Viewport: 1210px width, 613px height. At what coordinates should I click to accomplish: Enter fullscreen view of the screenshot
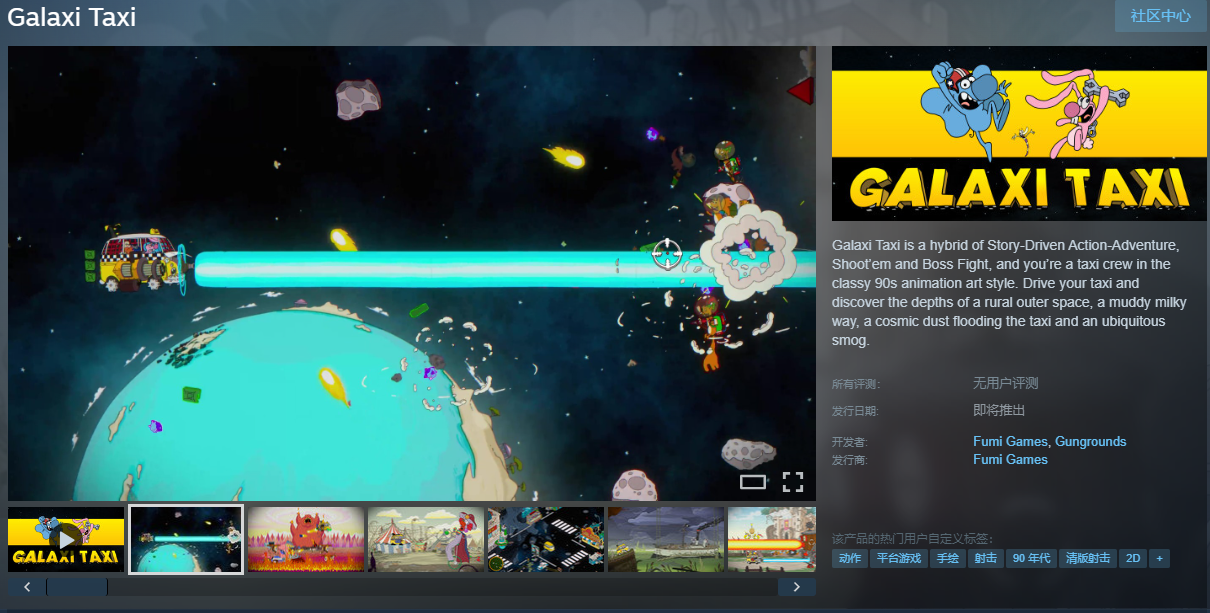point(793,482)
